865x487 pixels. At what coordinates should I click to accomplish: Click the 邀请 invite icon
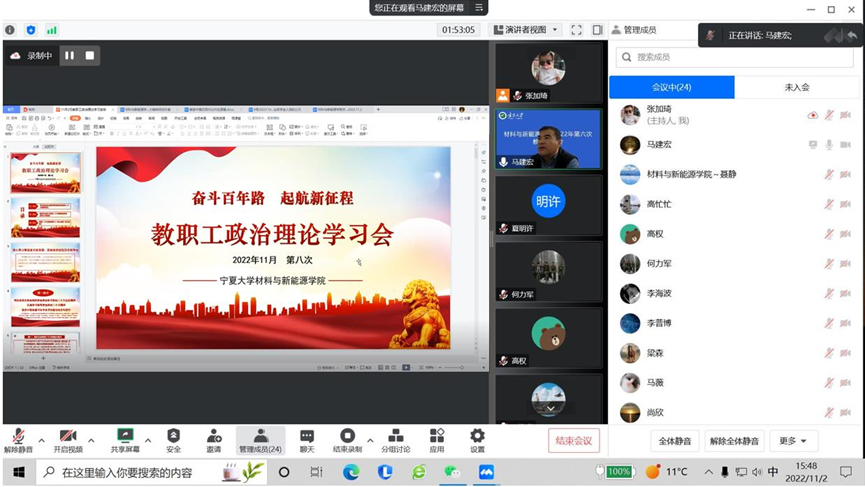(214, 436)
